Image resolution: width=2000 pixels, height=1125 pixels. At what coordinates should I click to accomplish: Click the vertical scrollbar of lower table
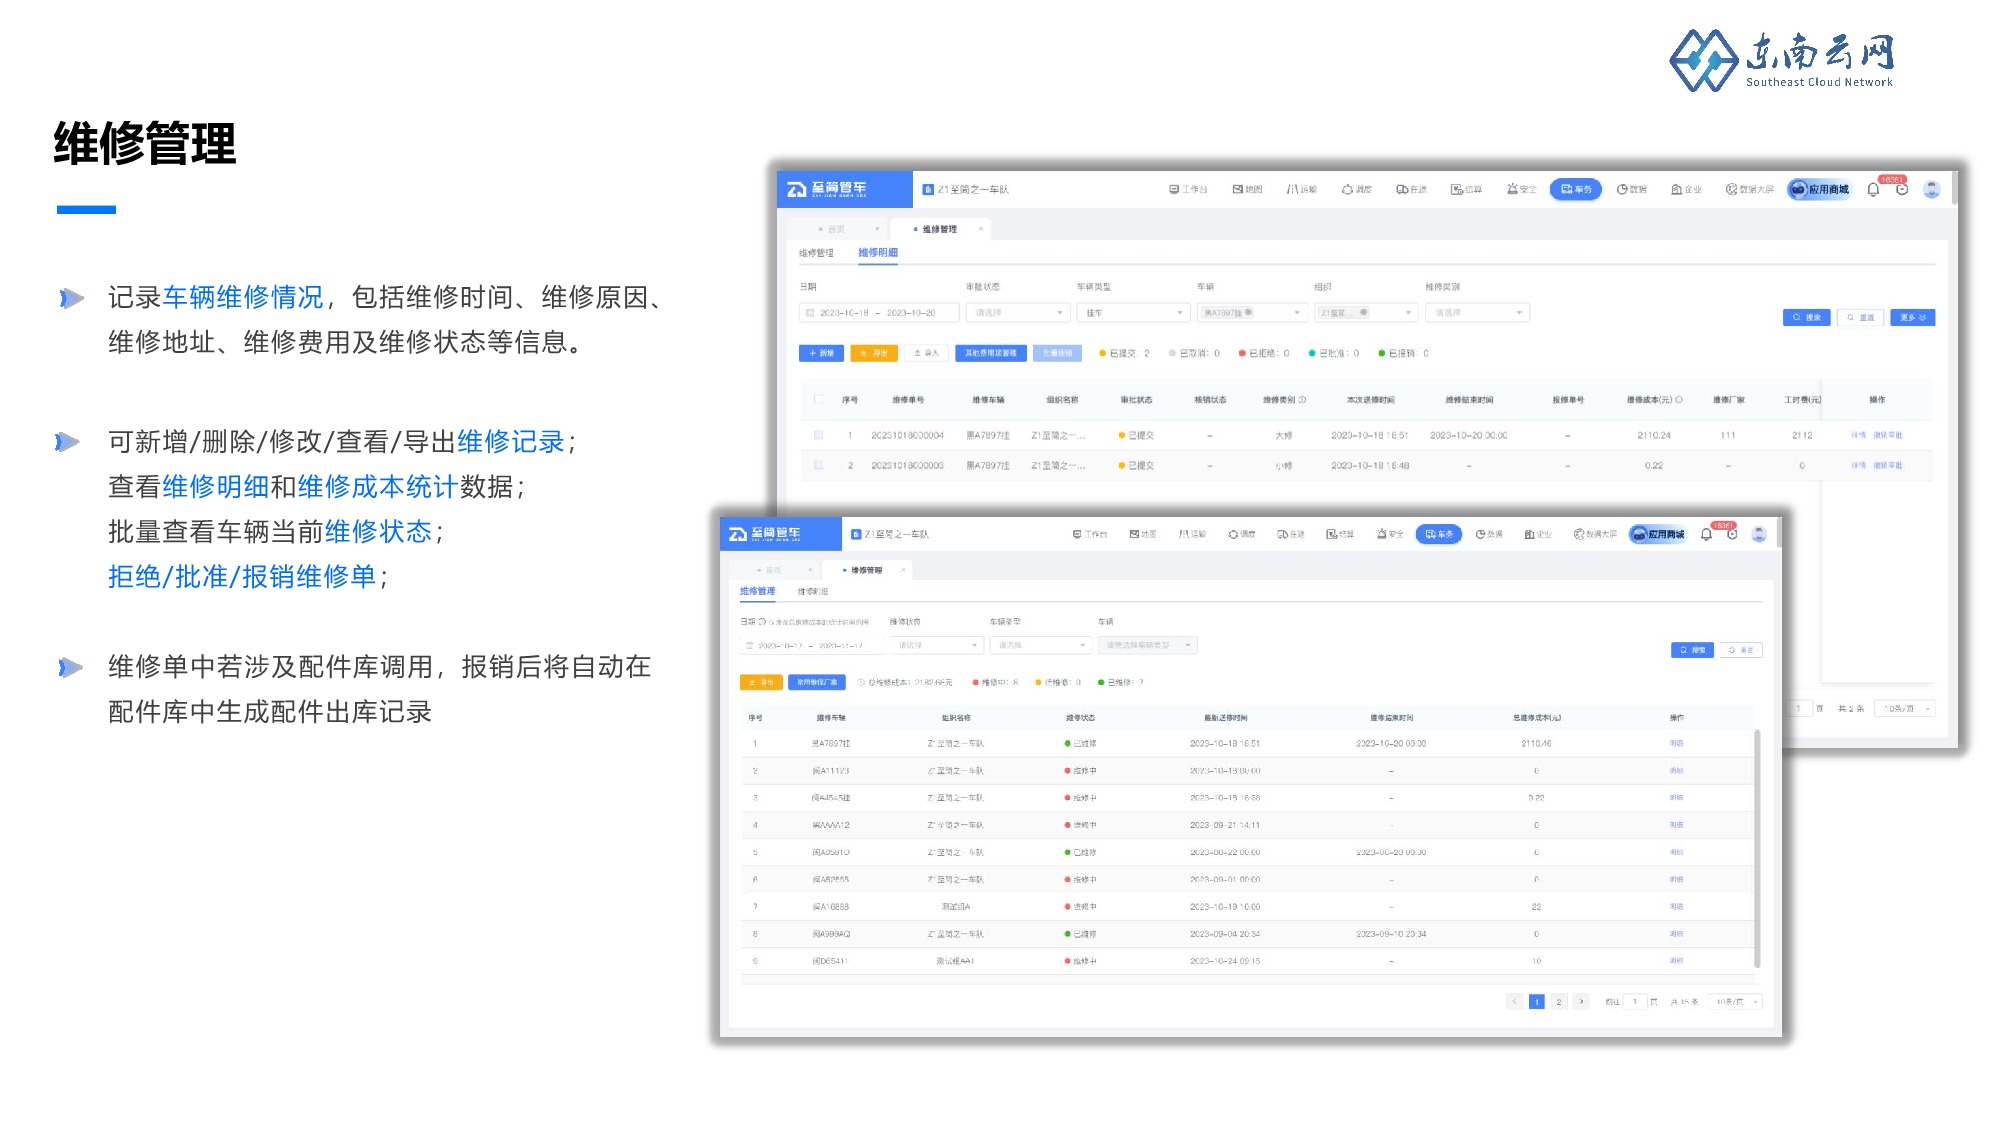pos(1757,848)
